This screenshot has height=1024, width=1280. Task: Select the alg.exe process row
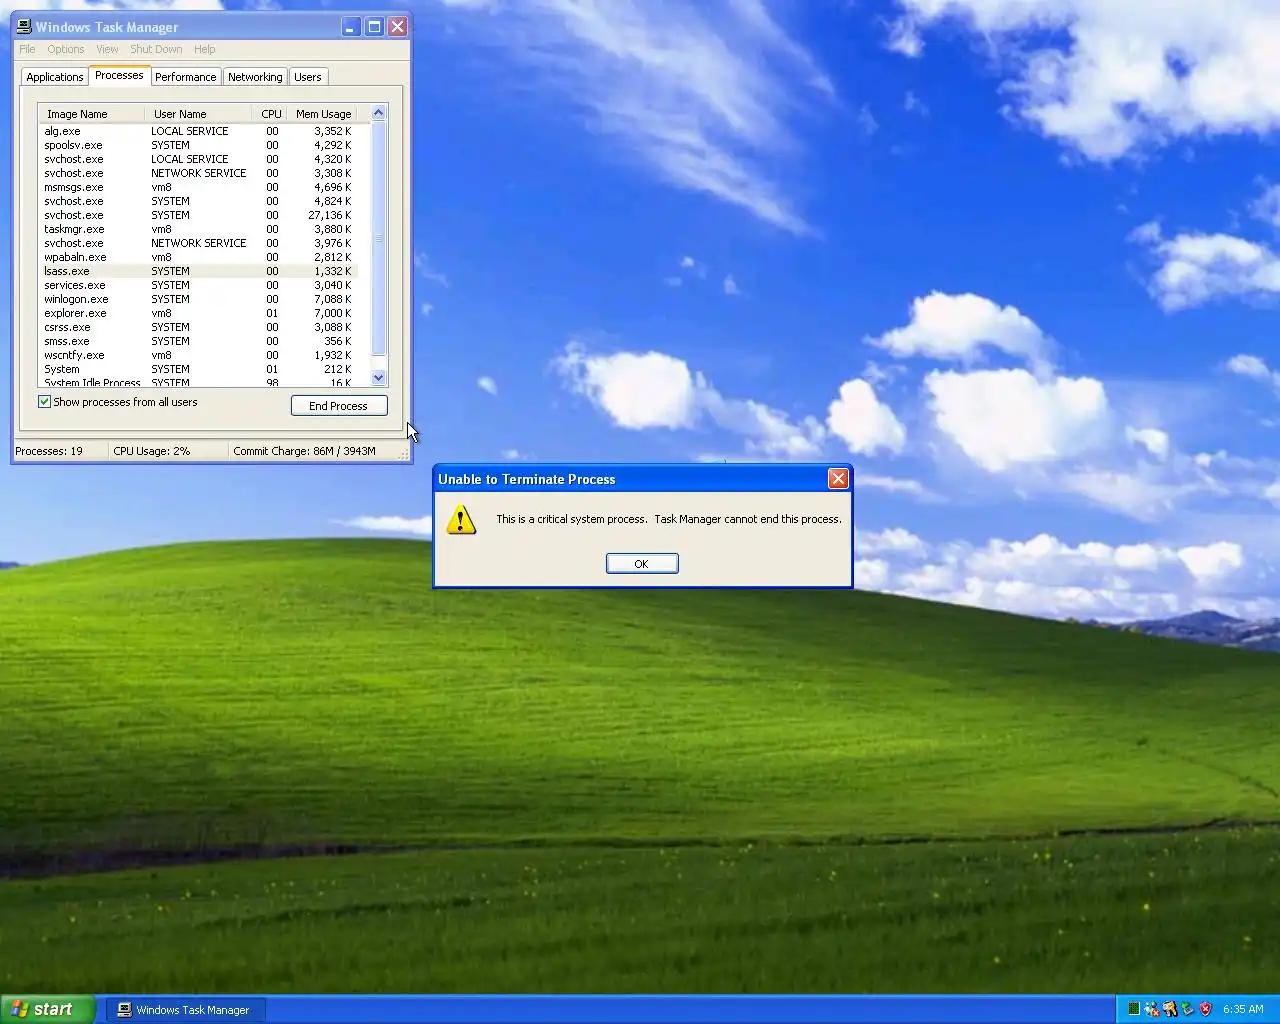pos(198,131)
